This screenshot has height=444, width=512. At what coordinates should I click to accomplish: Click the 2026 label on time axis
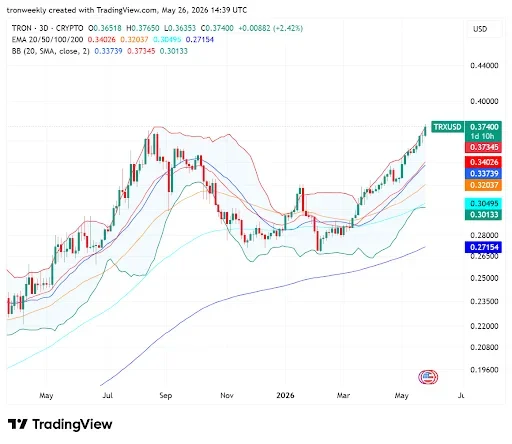[285, 396]
